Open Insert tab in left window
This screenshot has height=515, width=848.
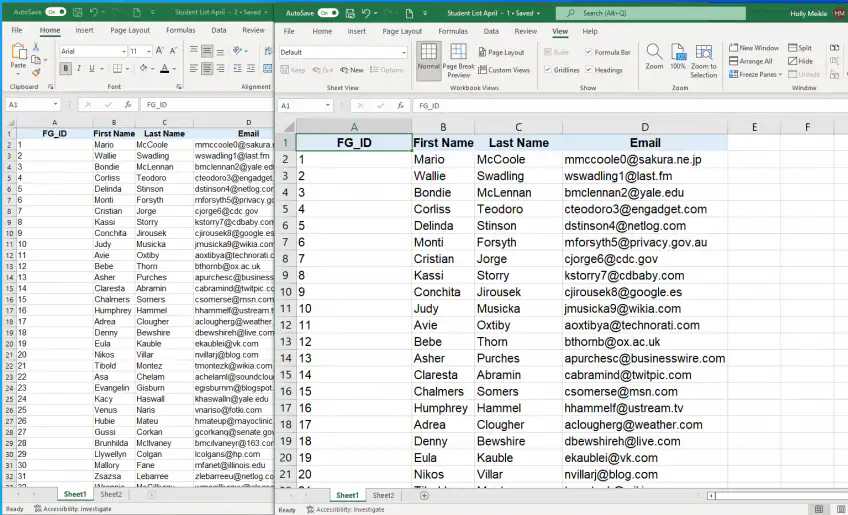(x=84, y=30)
